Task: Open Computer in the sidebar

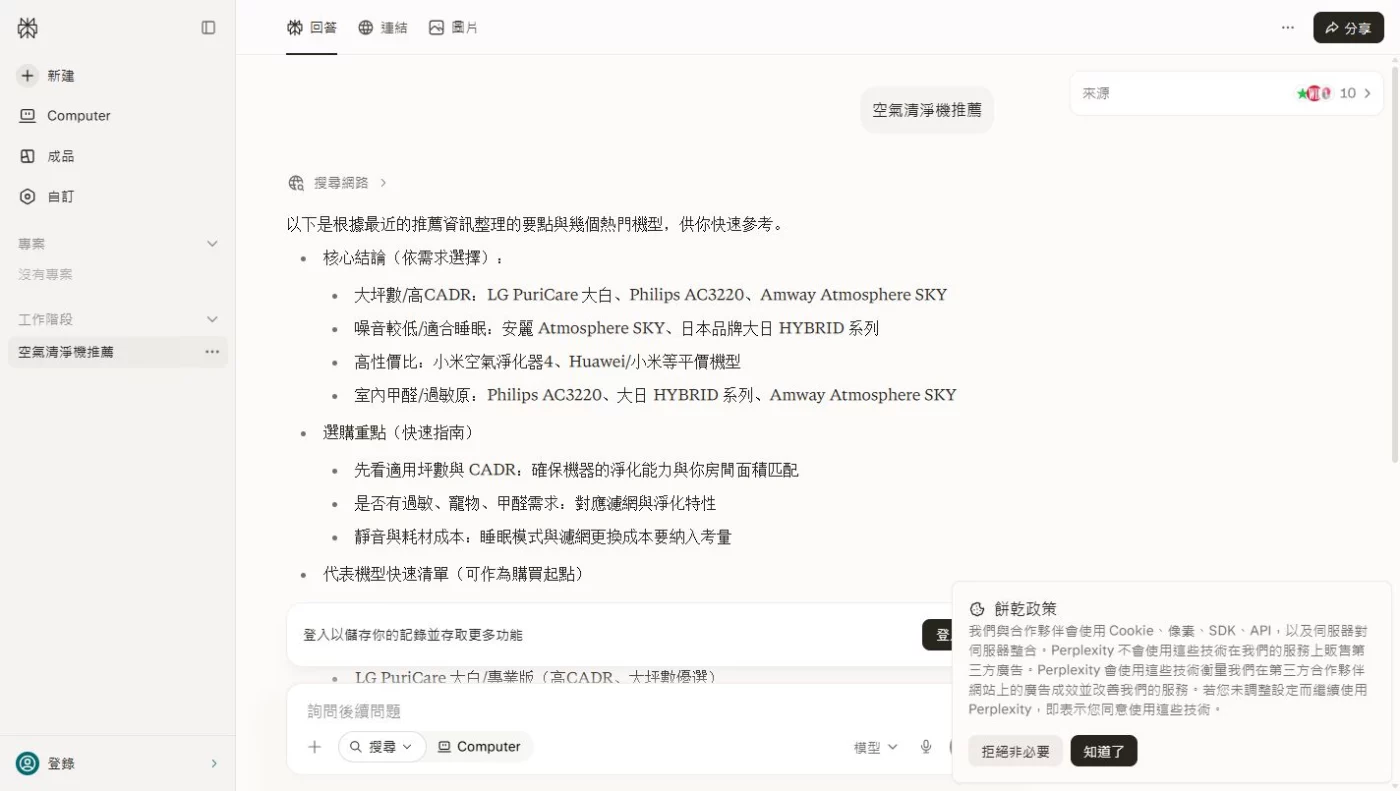Action: (65, 116)
